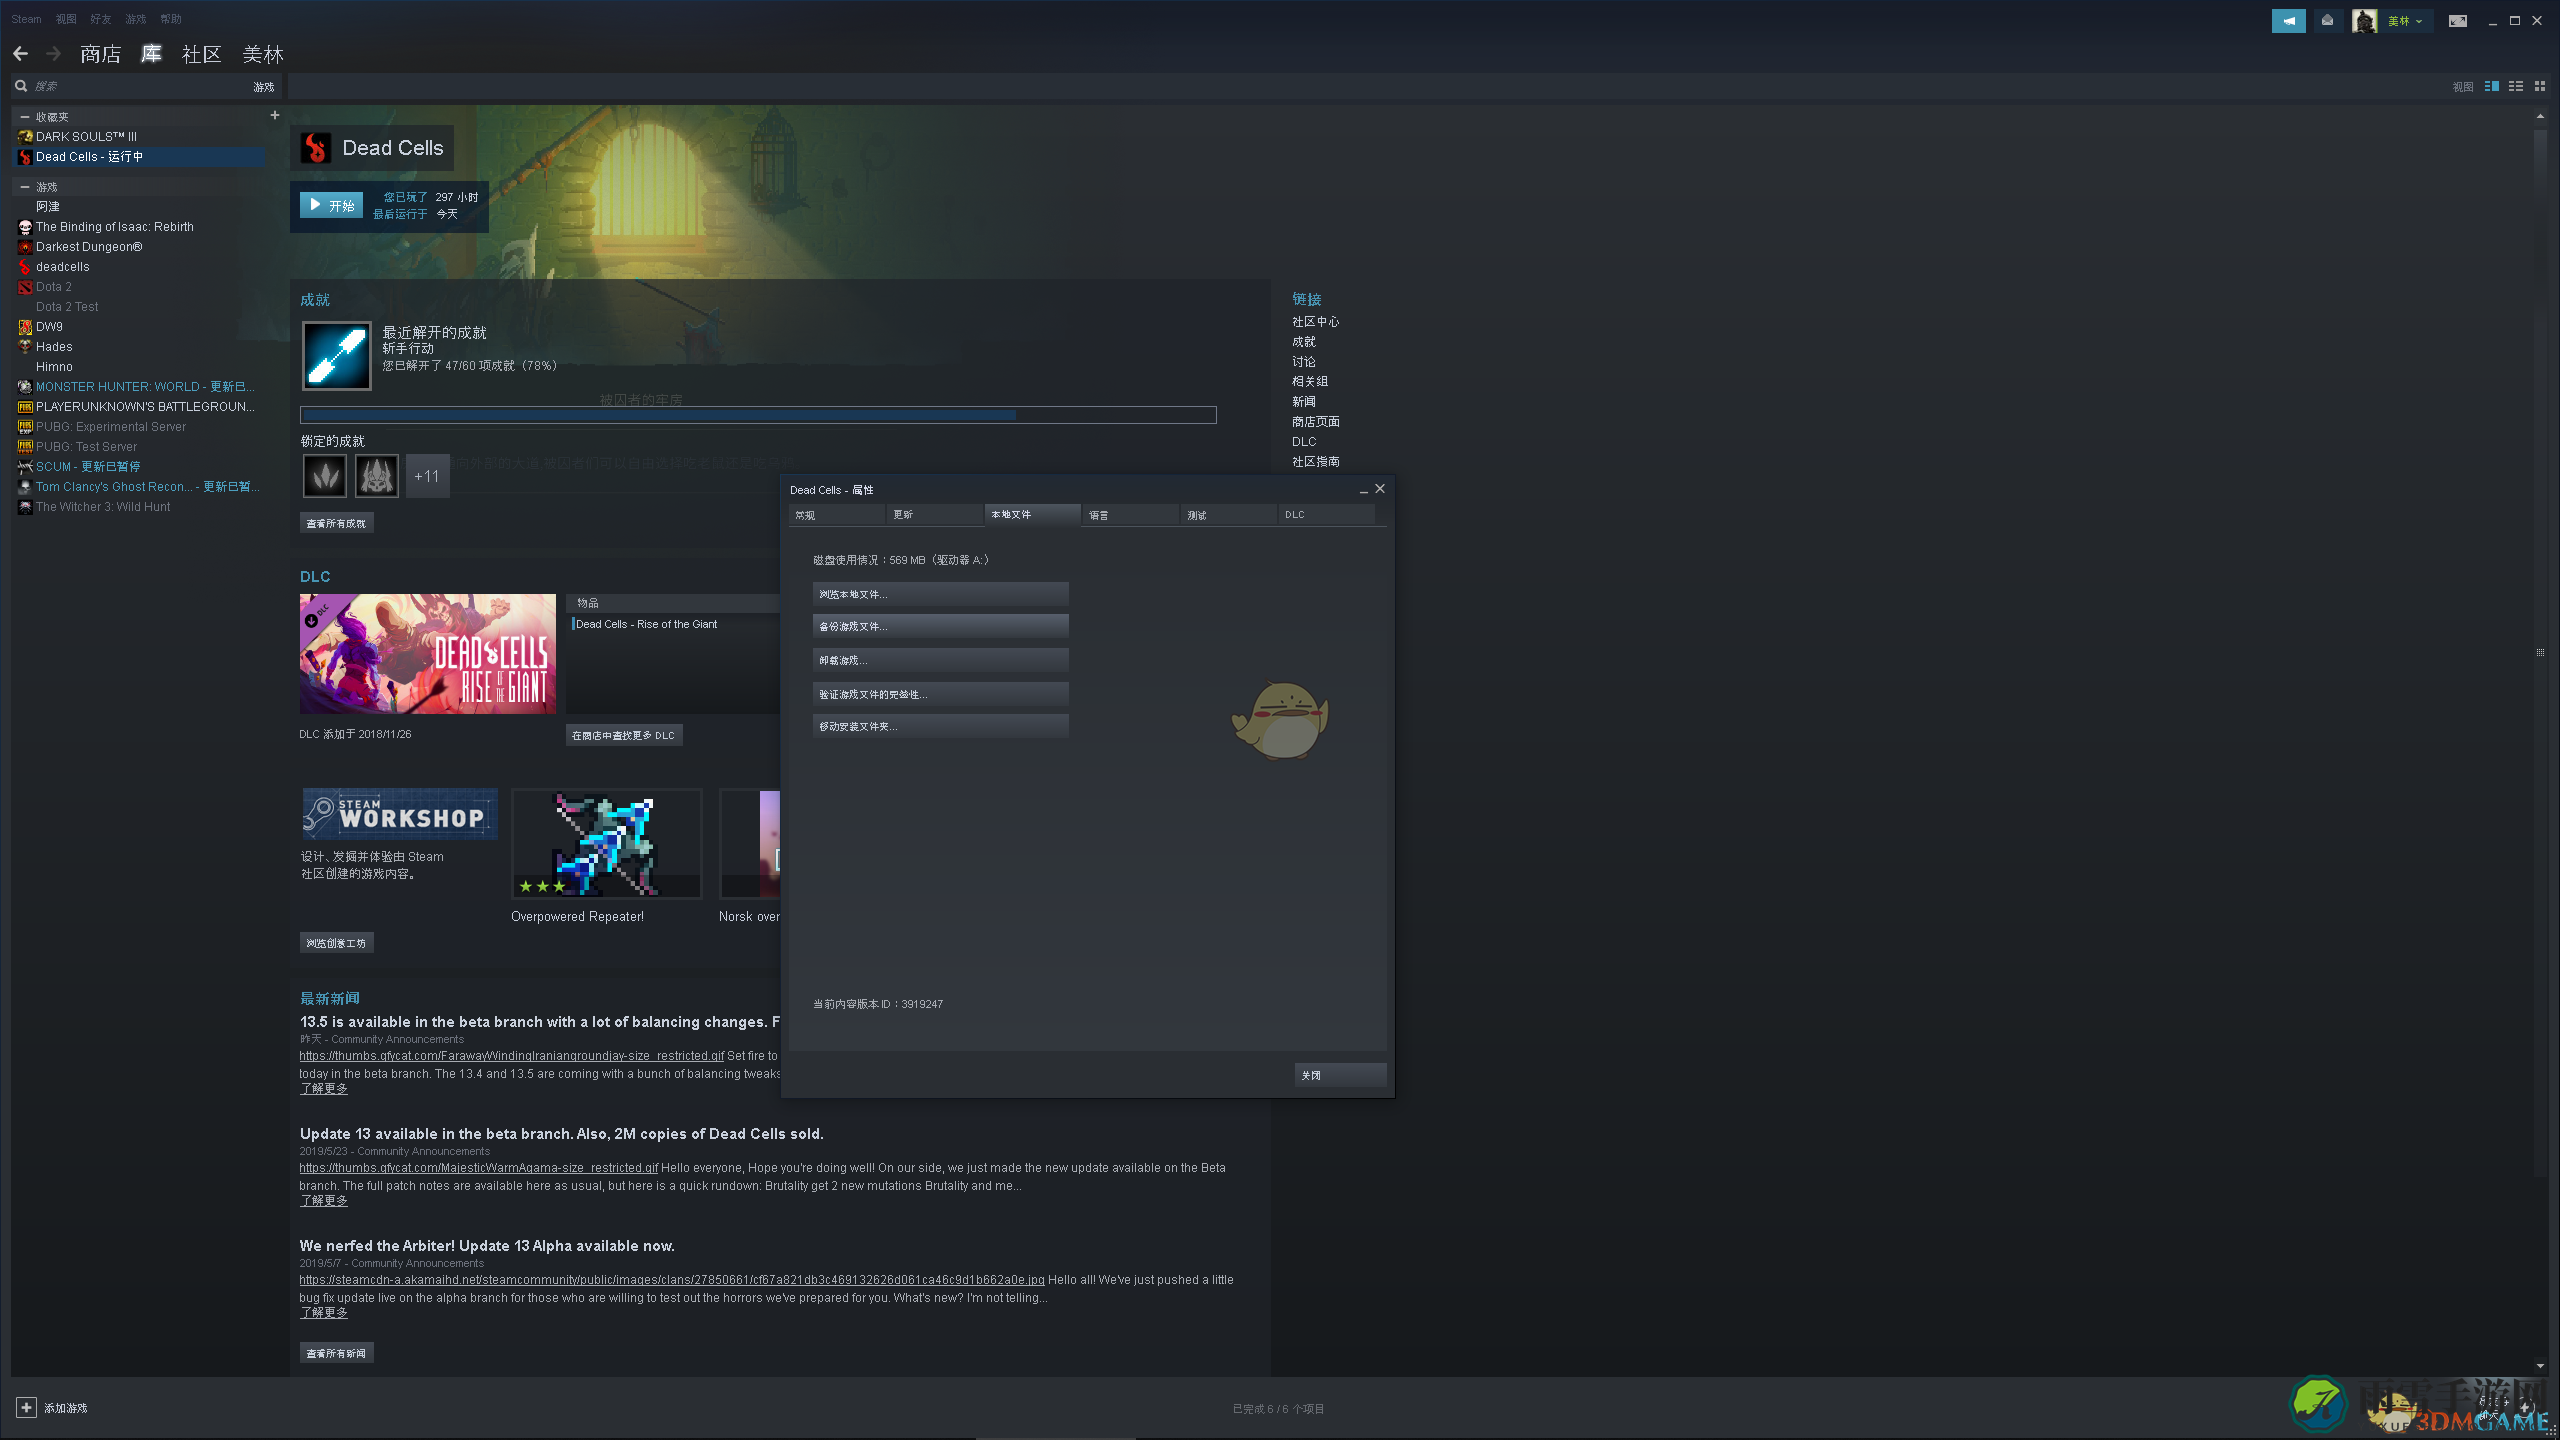Click 备份游戏文件 button
Viewport: 2560px width, 1440px height.
pos(940,626)
